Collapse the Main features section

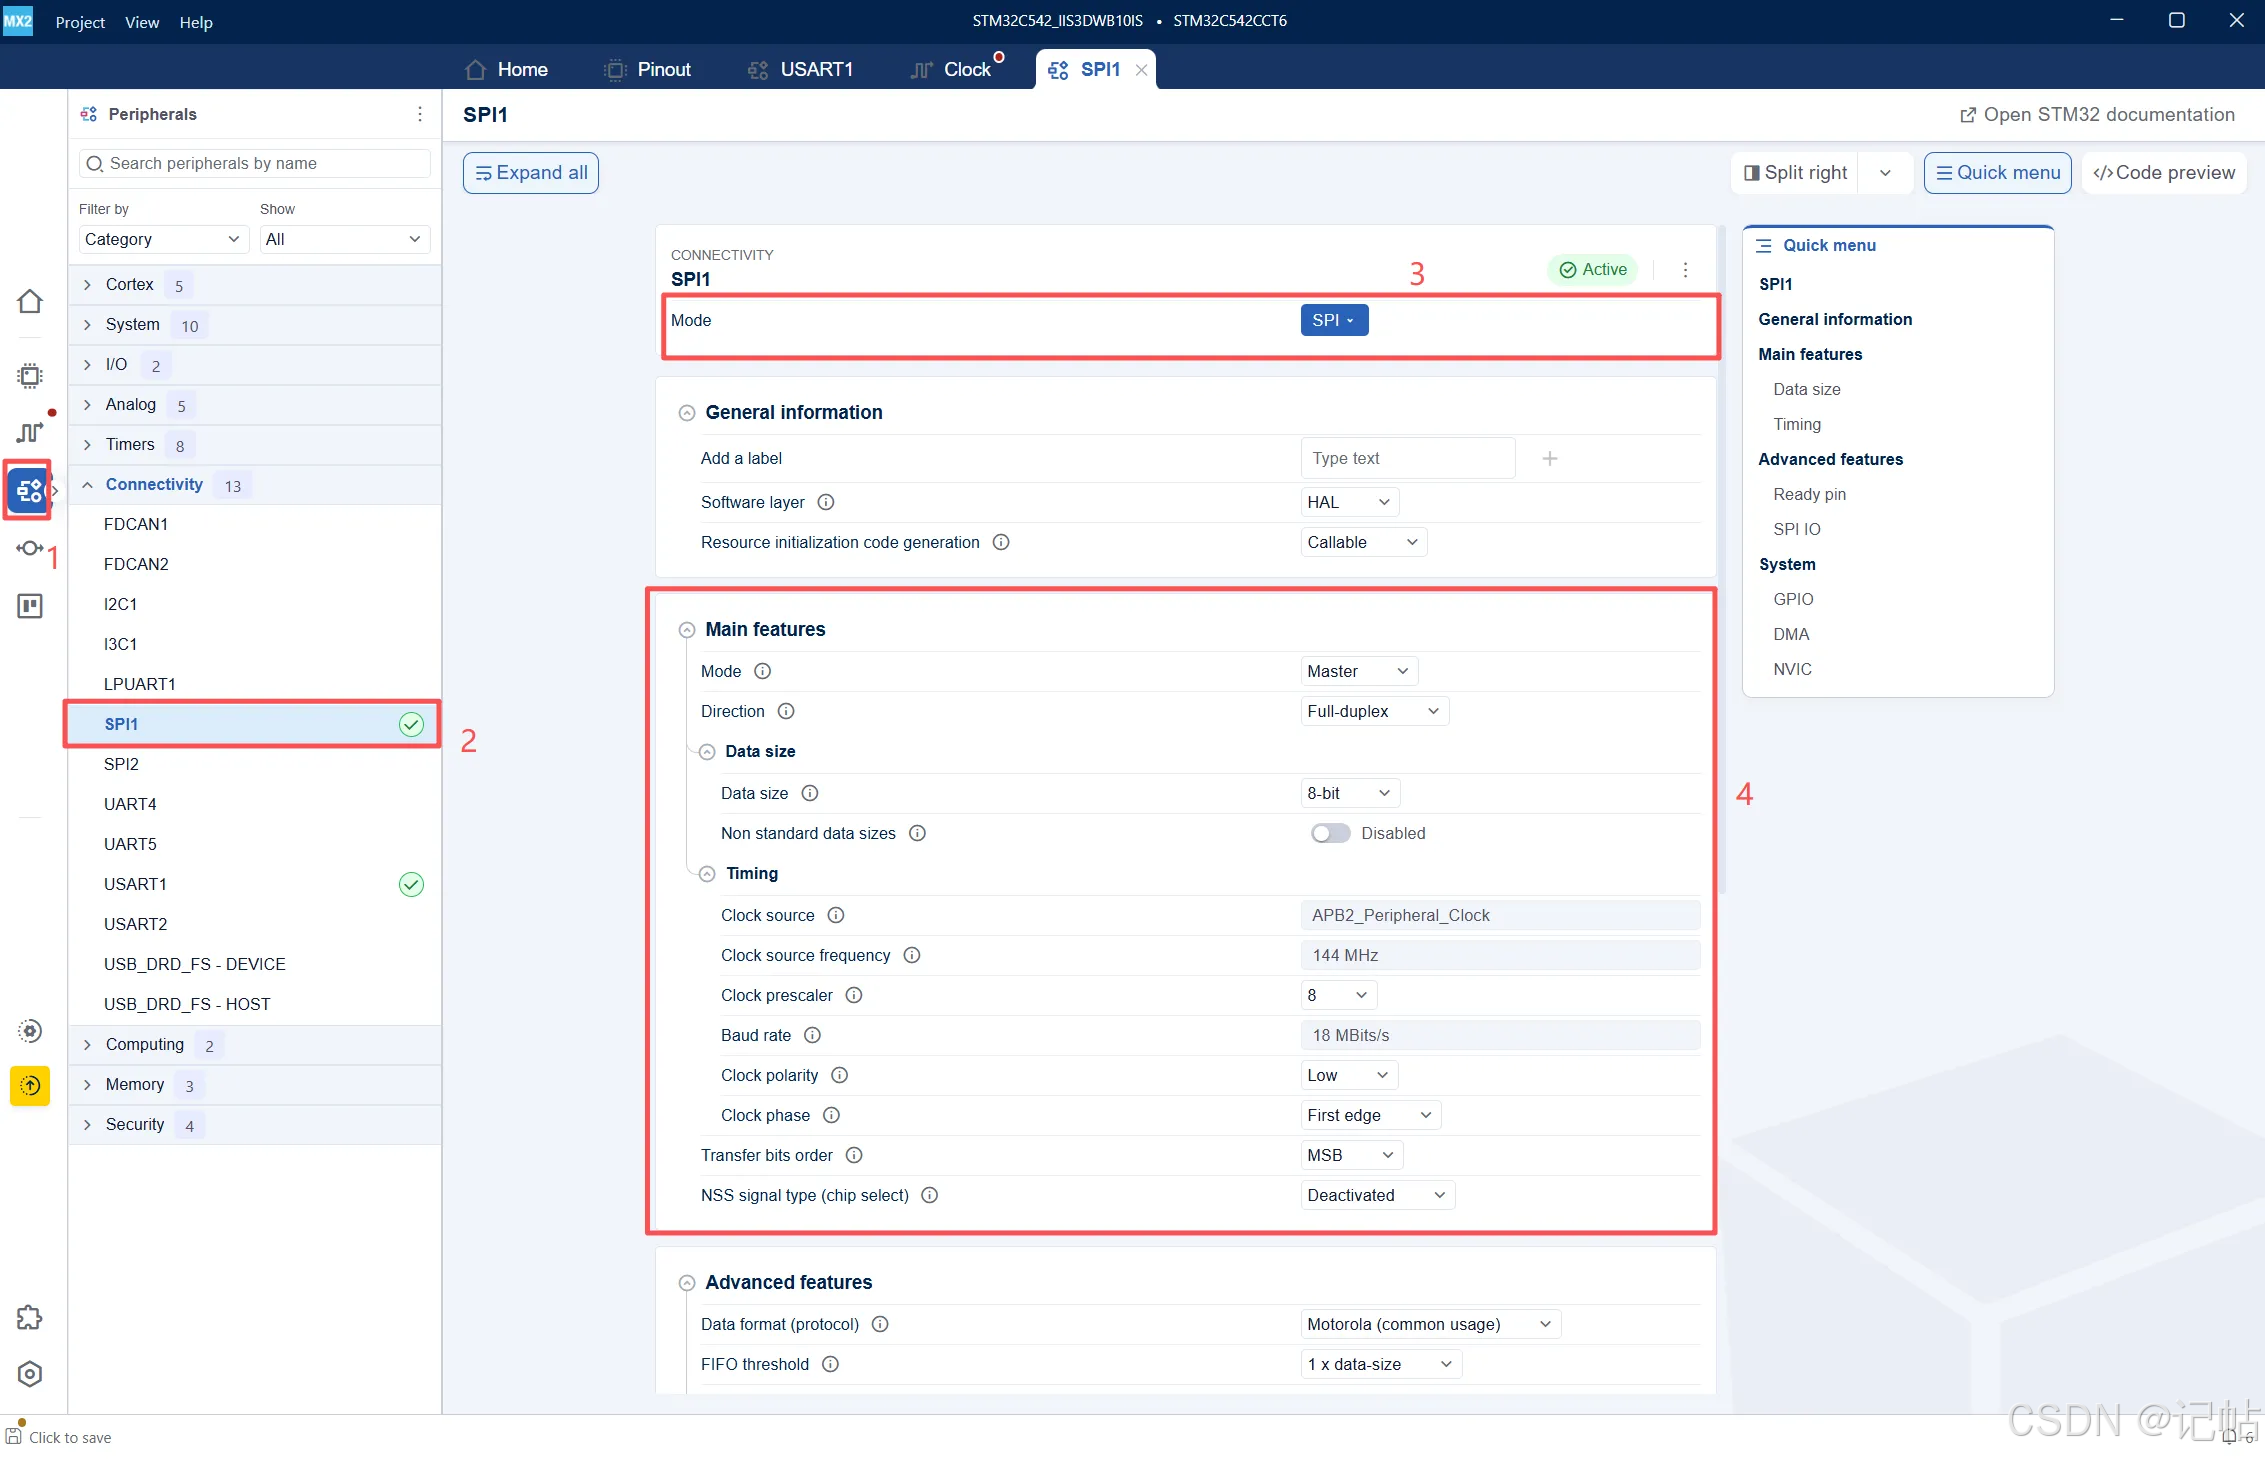[x=687, y=629]
